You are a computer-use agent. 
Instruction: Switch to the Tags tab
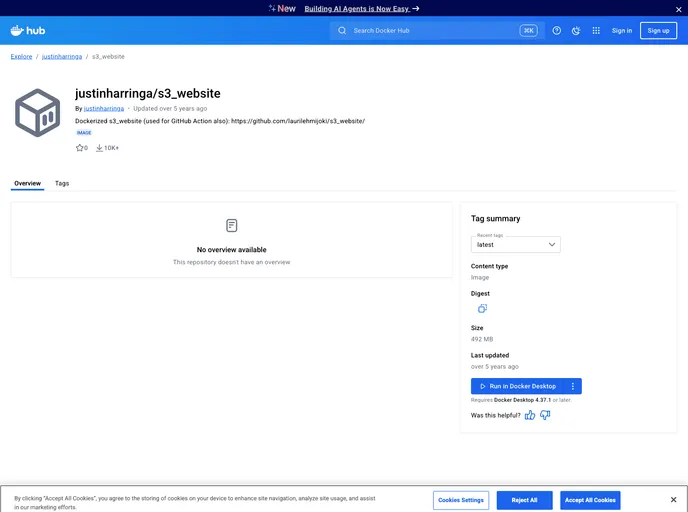click(x=62, y=183)
